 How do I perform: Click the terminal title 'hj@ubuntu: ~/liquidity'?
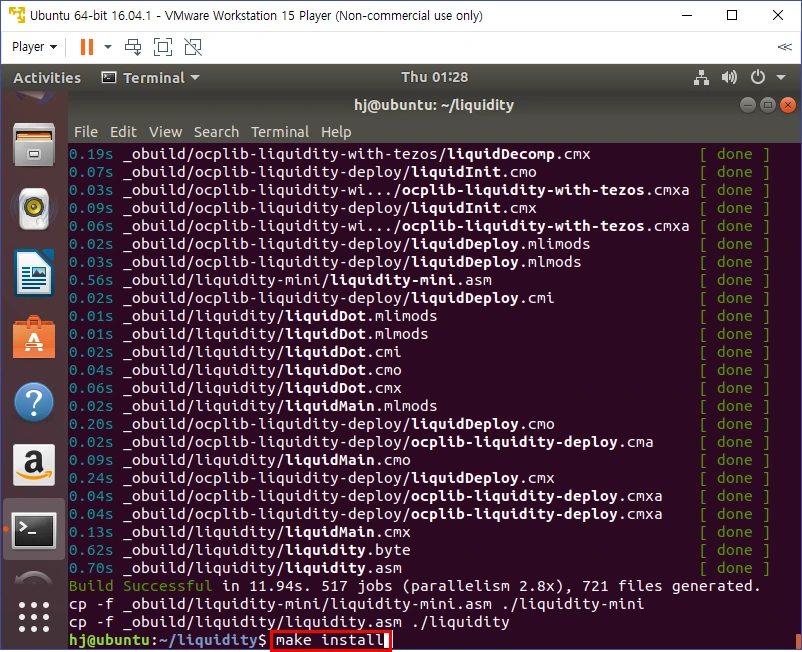tap(434, 105)
